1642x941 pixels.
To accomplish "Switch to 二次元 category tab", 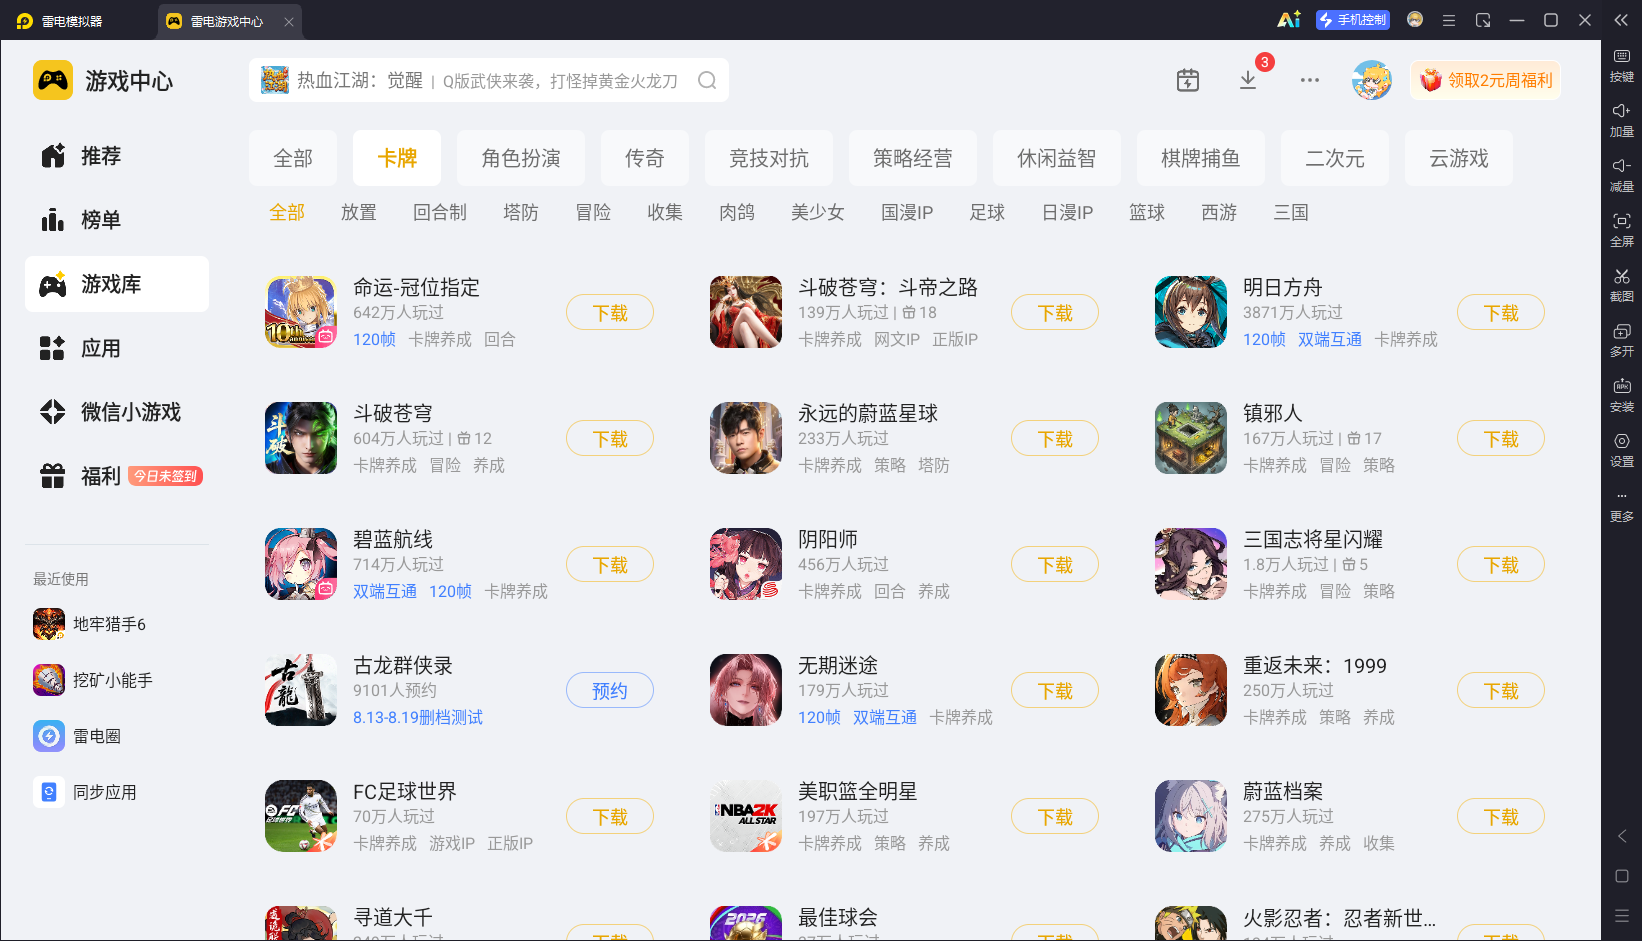I will 1335,158.
